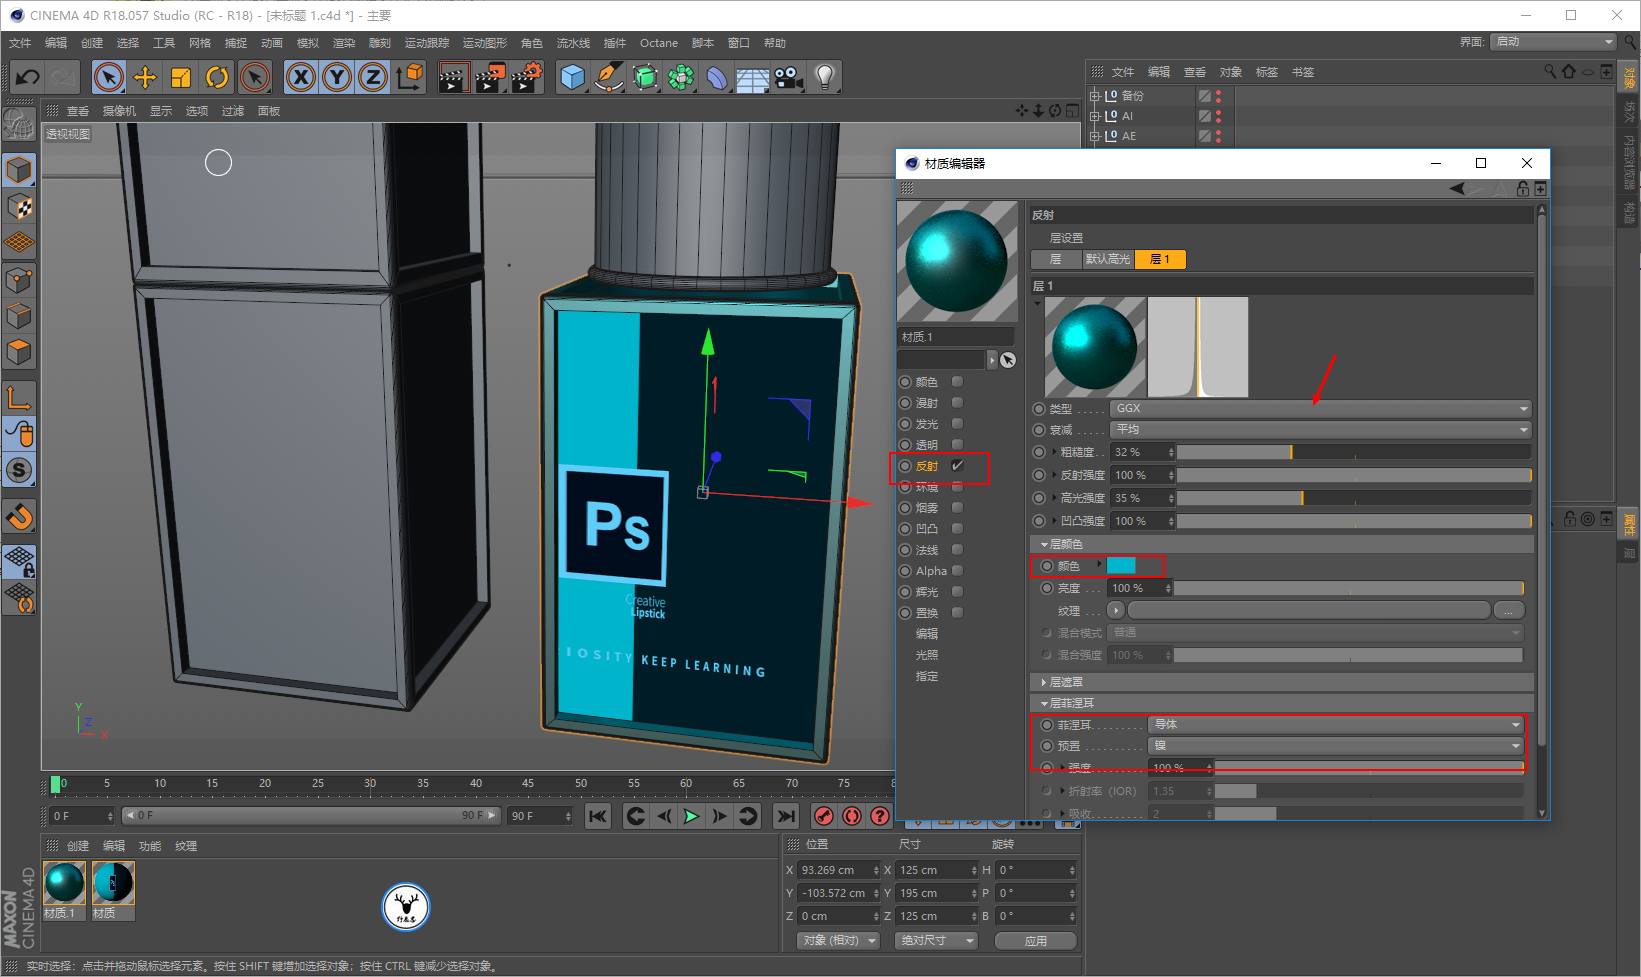Screen dimensions: 1641x977
Task: Click the Make Editable icon
Action: (19, 124)
